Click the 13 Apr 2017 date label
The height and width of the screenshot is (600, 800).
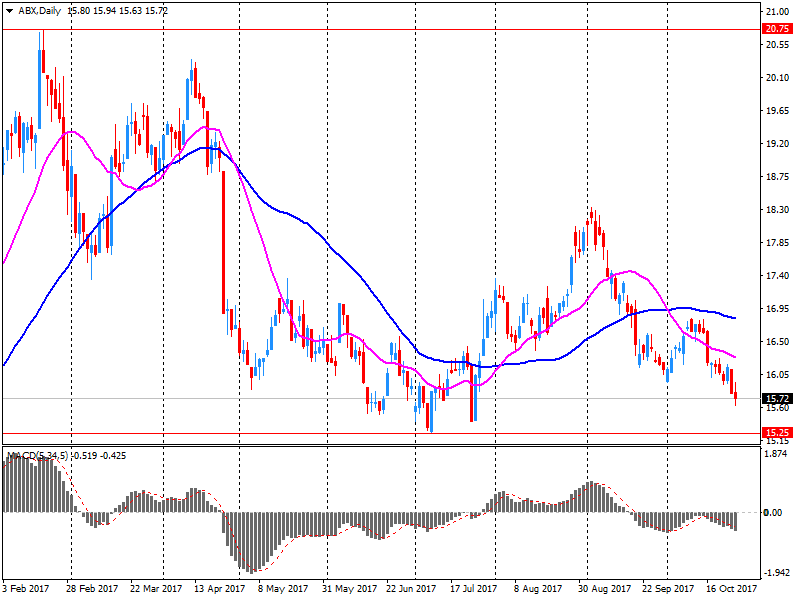coord(219,589)
